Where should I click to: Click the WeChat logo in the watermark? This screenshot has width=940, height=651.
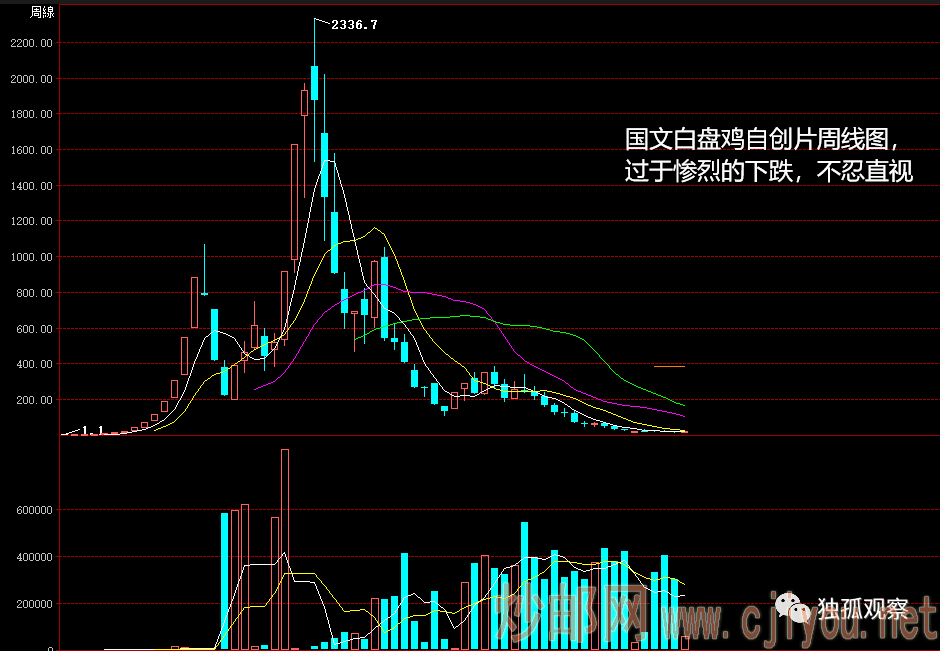point(796,607)
